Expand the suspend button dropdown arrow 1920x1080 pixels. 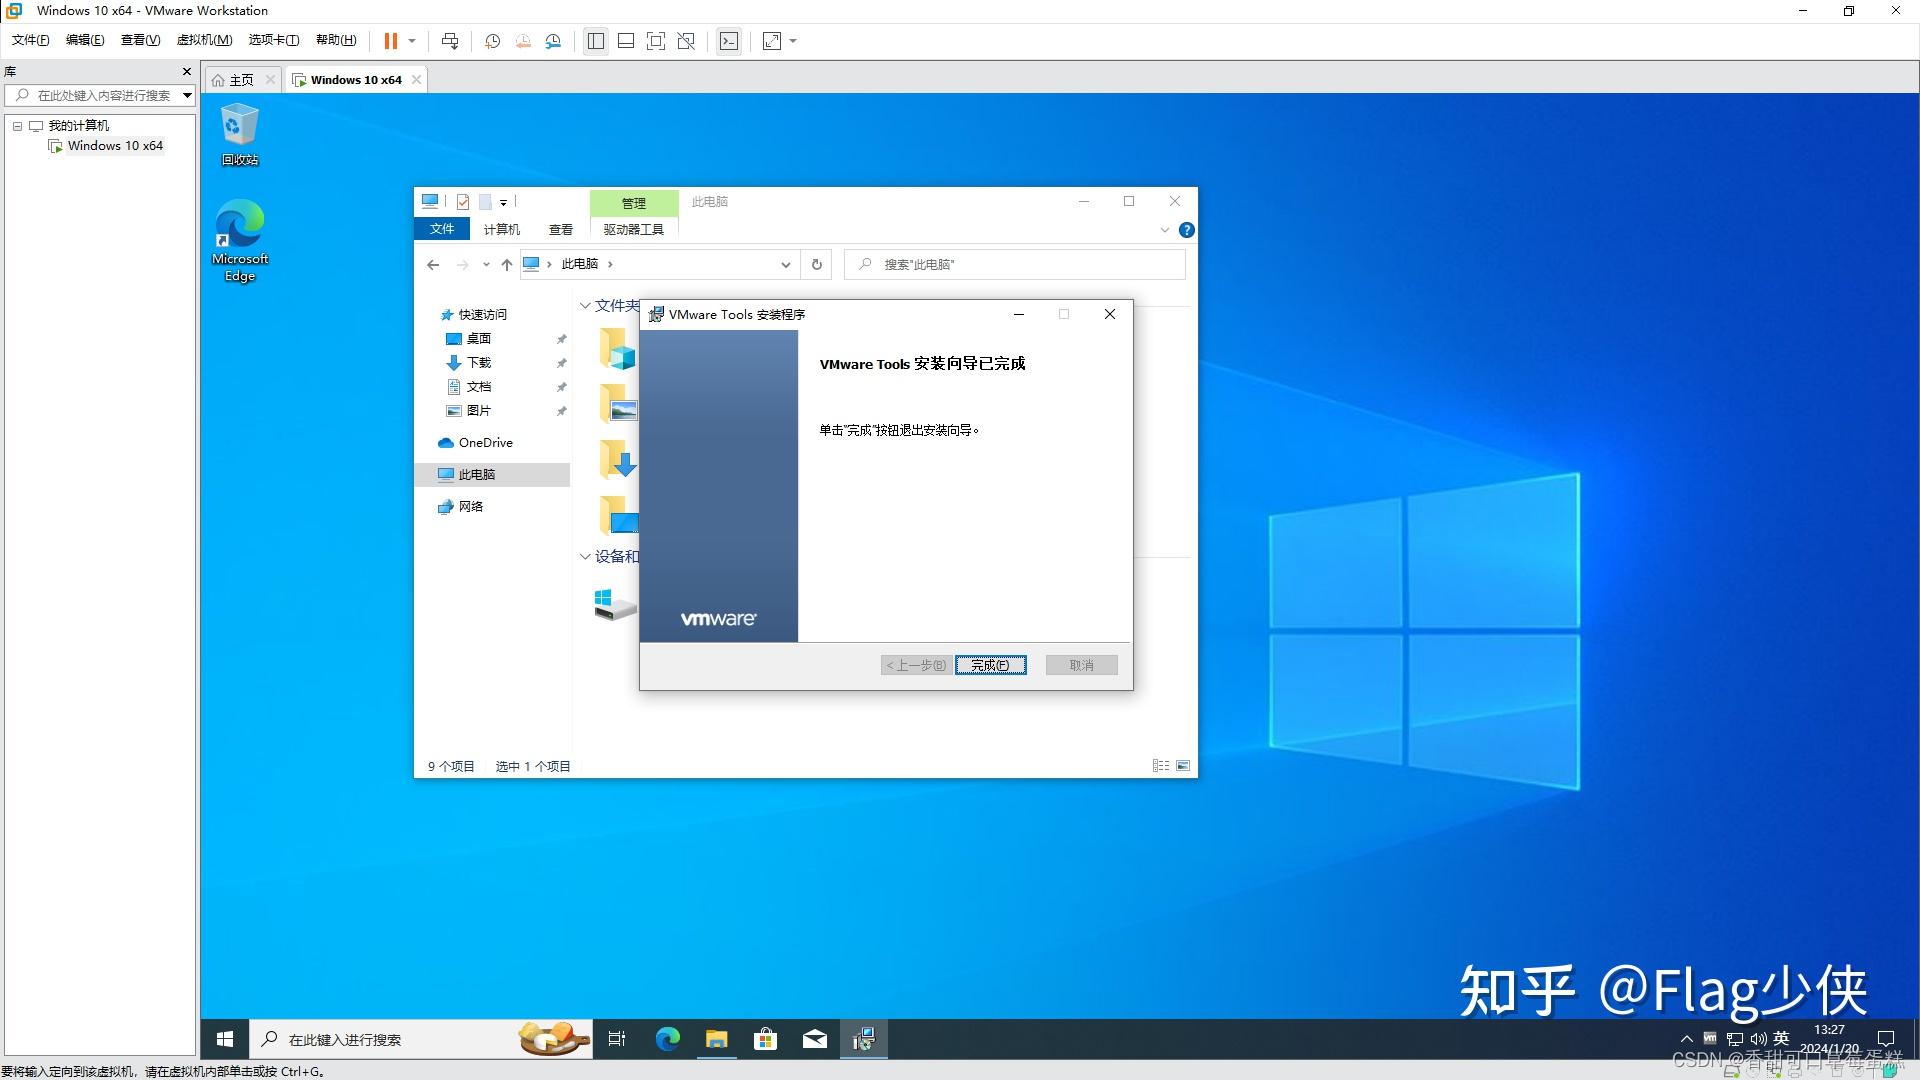pos(411,41)
